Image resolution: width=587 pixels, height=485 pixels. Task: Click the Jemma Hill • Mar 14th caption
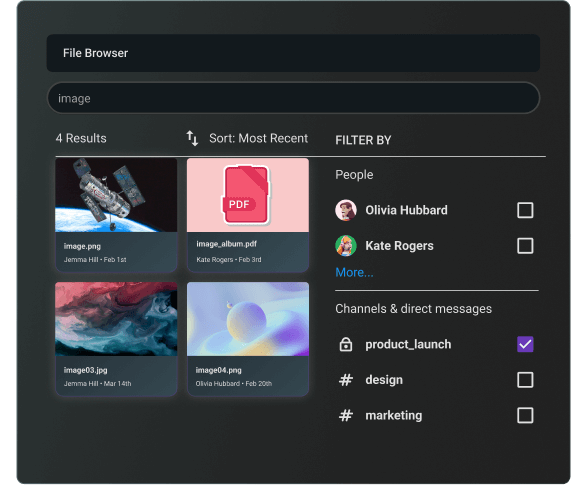click(97, 384)
